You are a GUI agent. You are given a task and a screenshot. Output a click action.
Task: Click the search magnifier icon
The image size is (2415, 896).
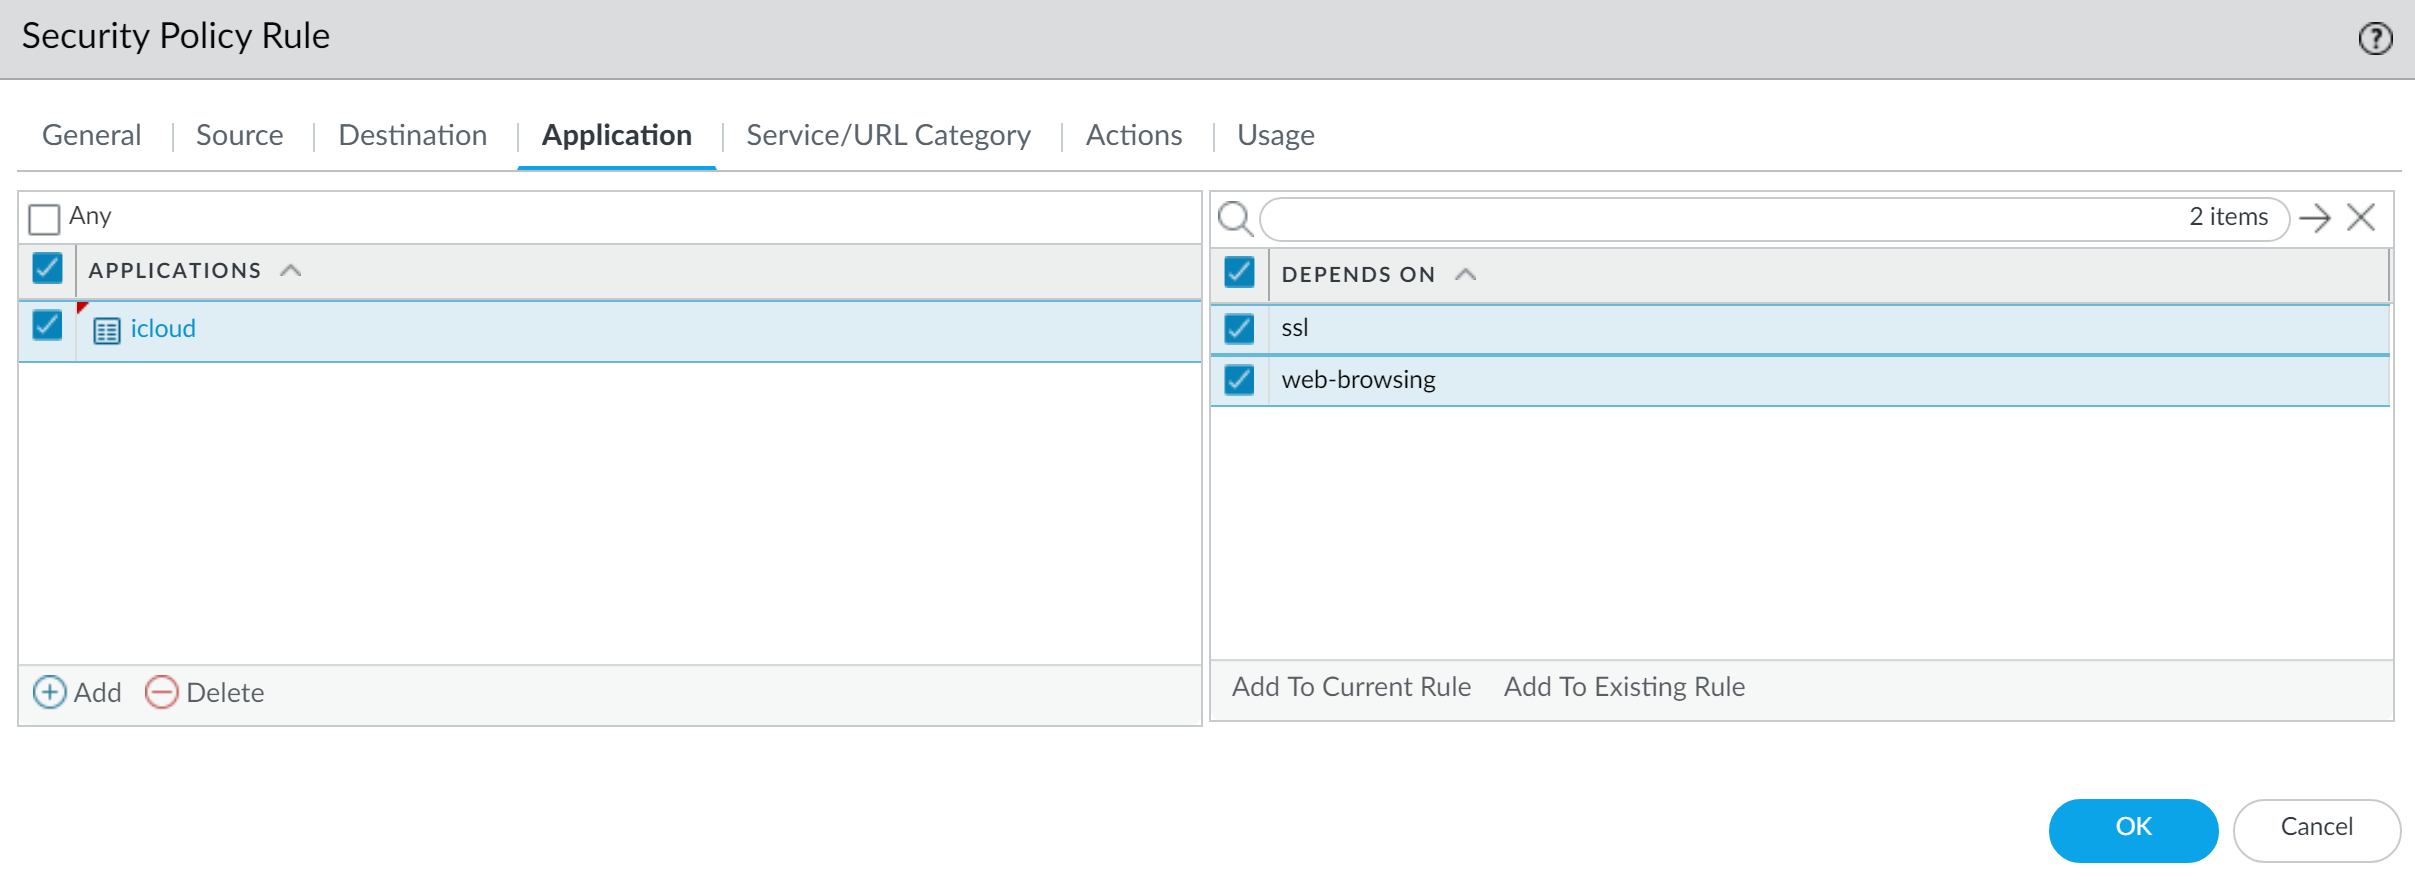(x=1235, y=218)
